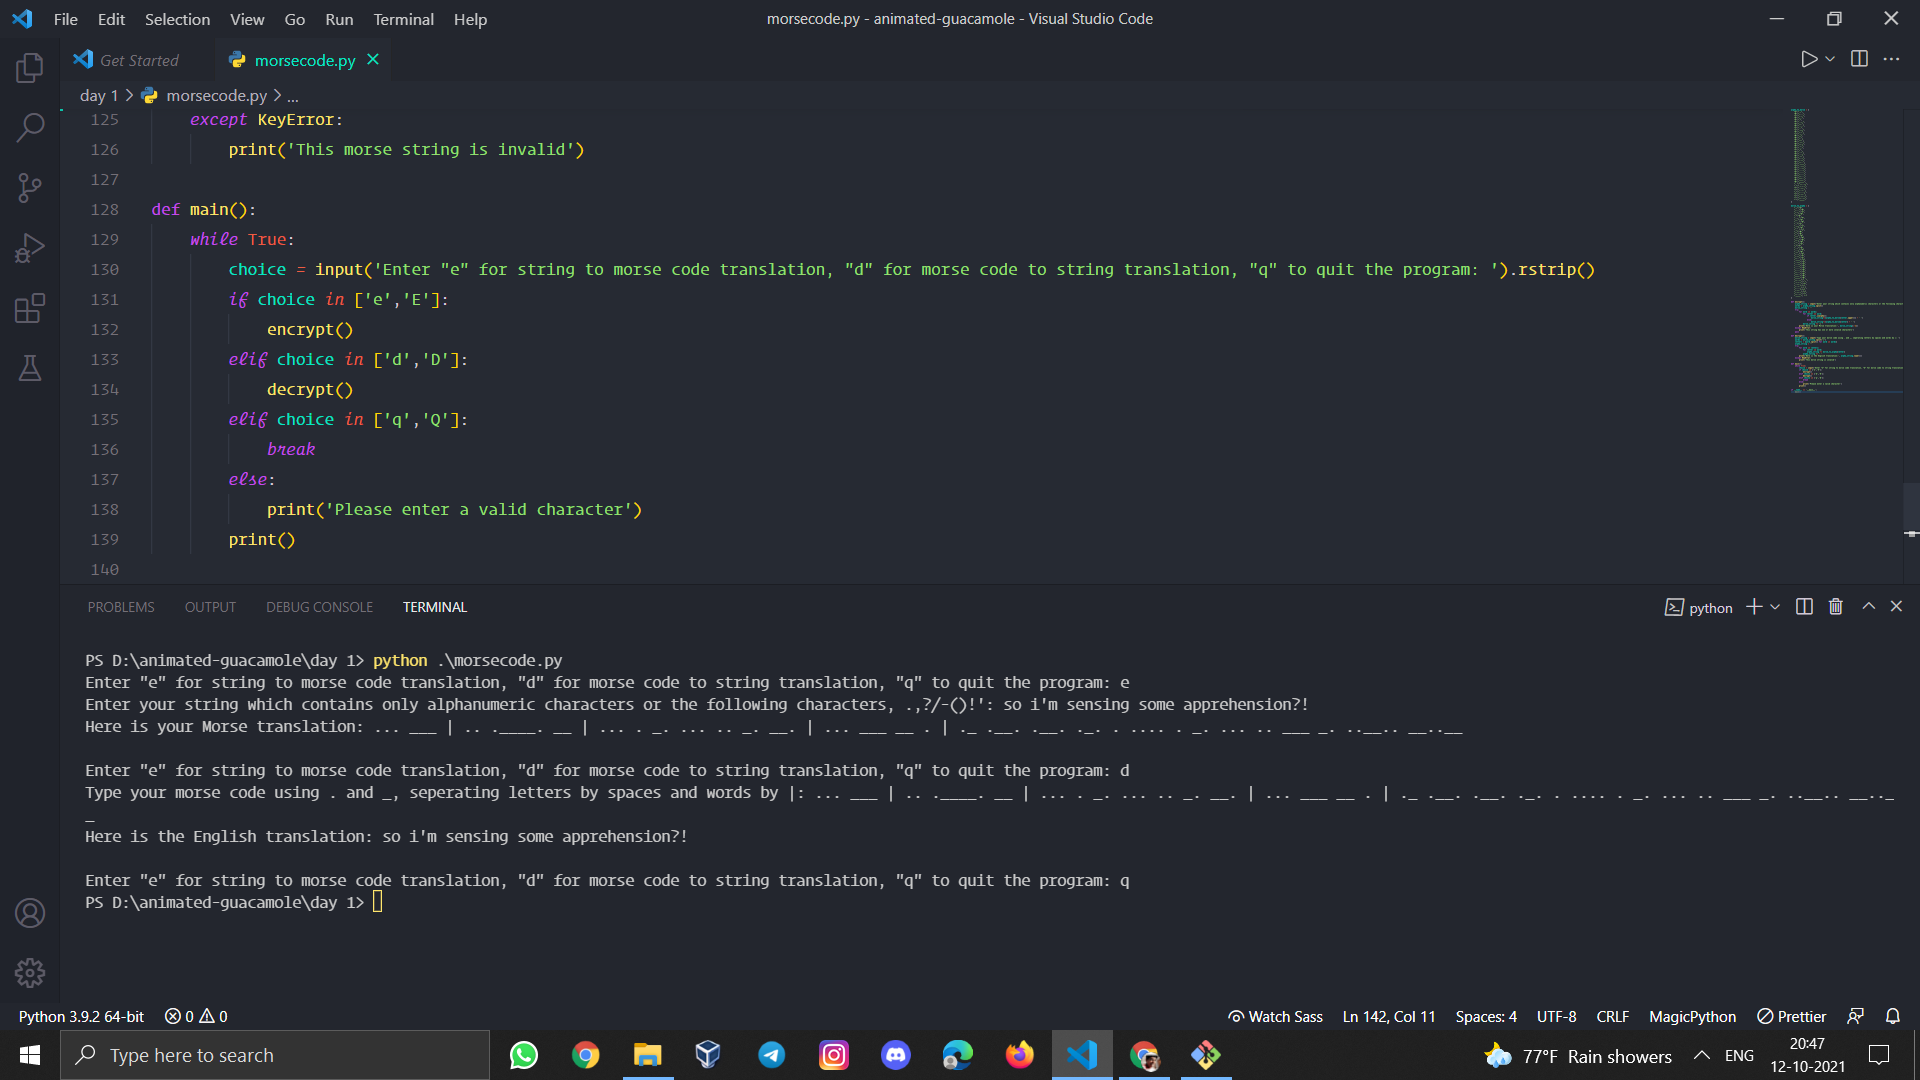Image resolution: width=1920 pixels, height=1080 pixels.
Task: Switch to the DEBUG CONSOLE tab
Action: [319, 606]
